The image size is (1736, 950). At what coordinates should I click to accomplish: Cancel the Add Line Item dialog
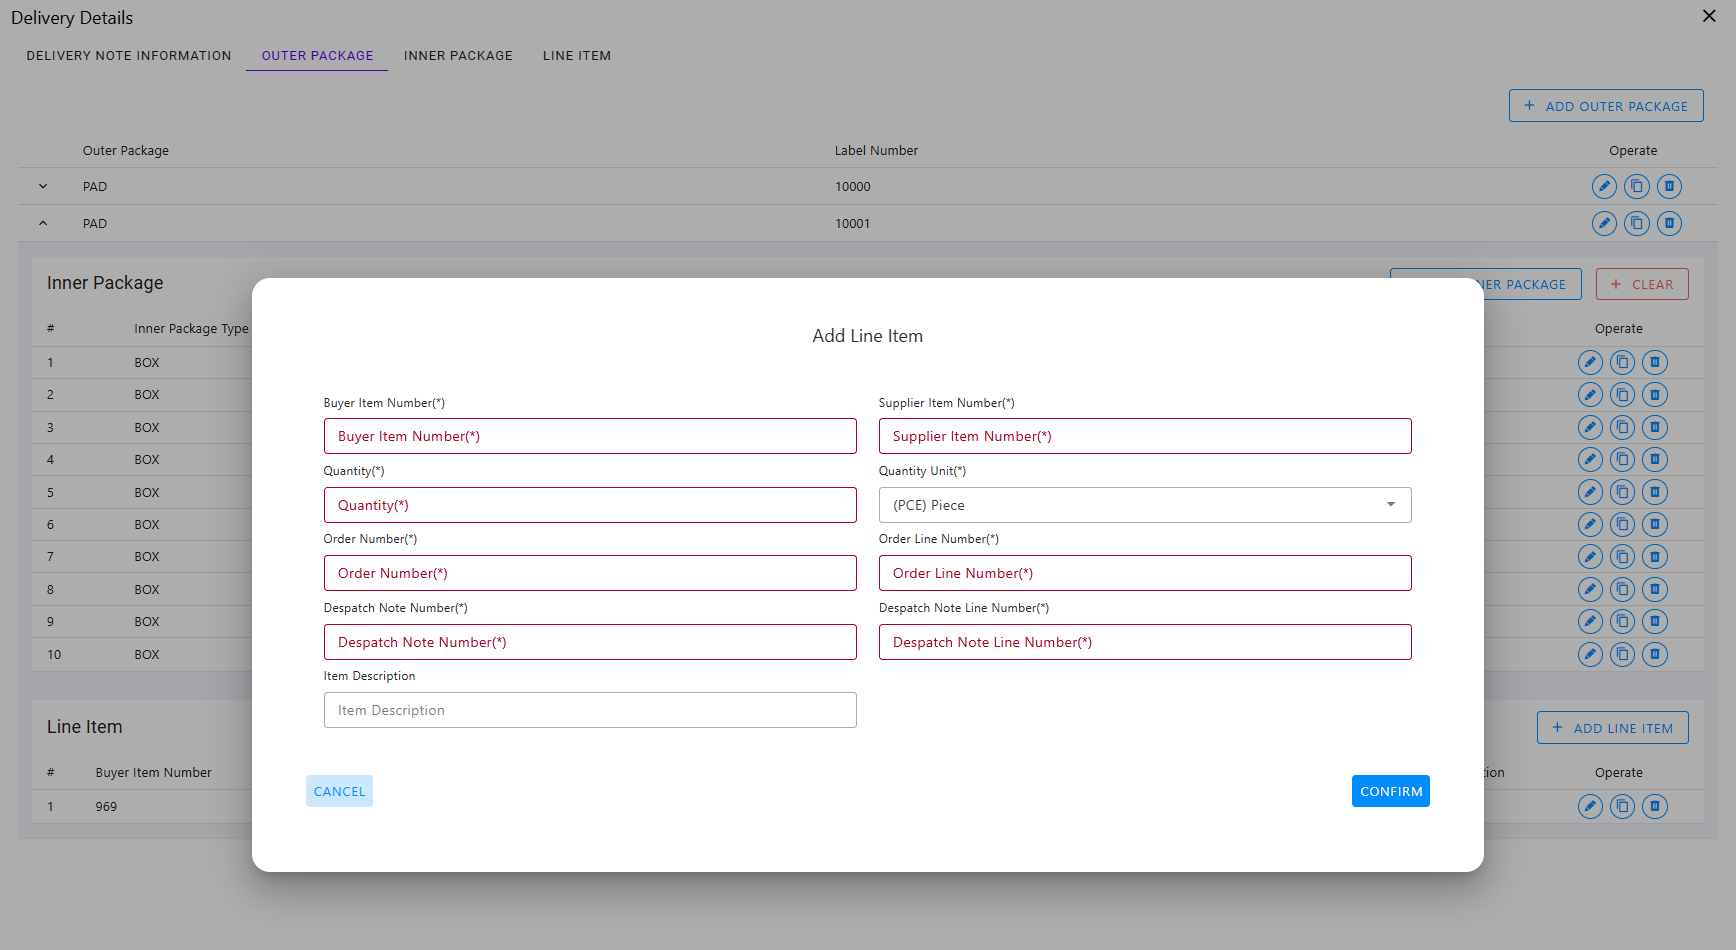[339, 791]
